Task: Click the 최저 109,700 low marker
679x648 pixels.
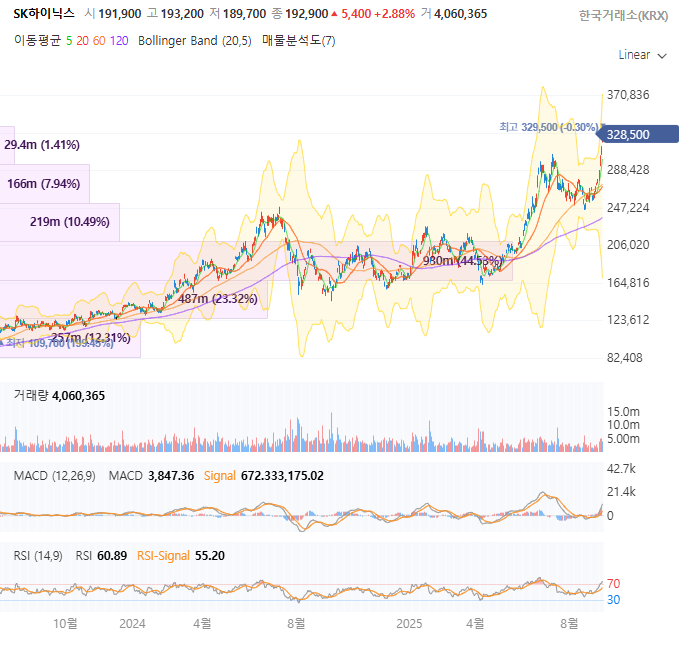Action: tap(58, 343)
